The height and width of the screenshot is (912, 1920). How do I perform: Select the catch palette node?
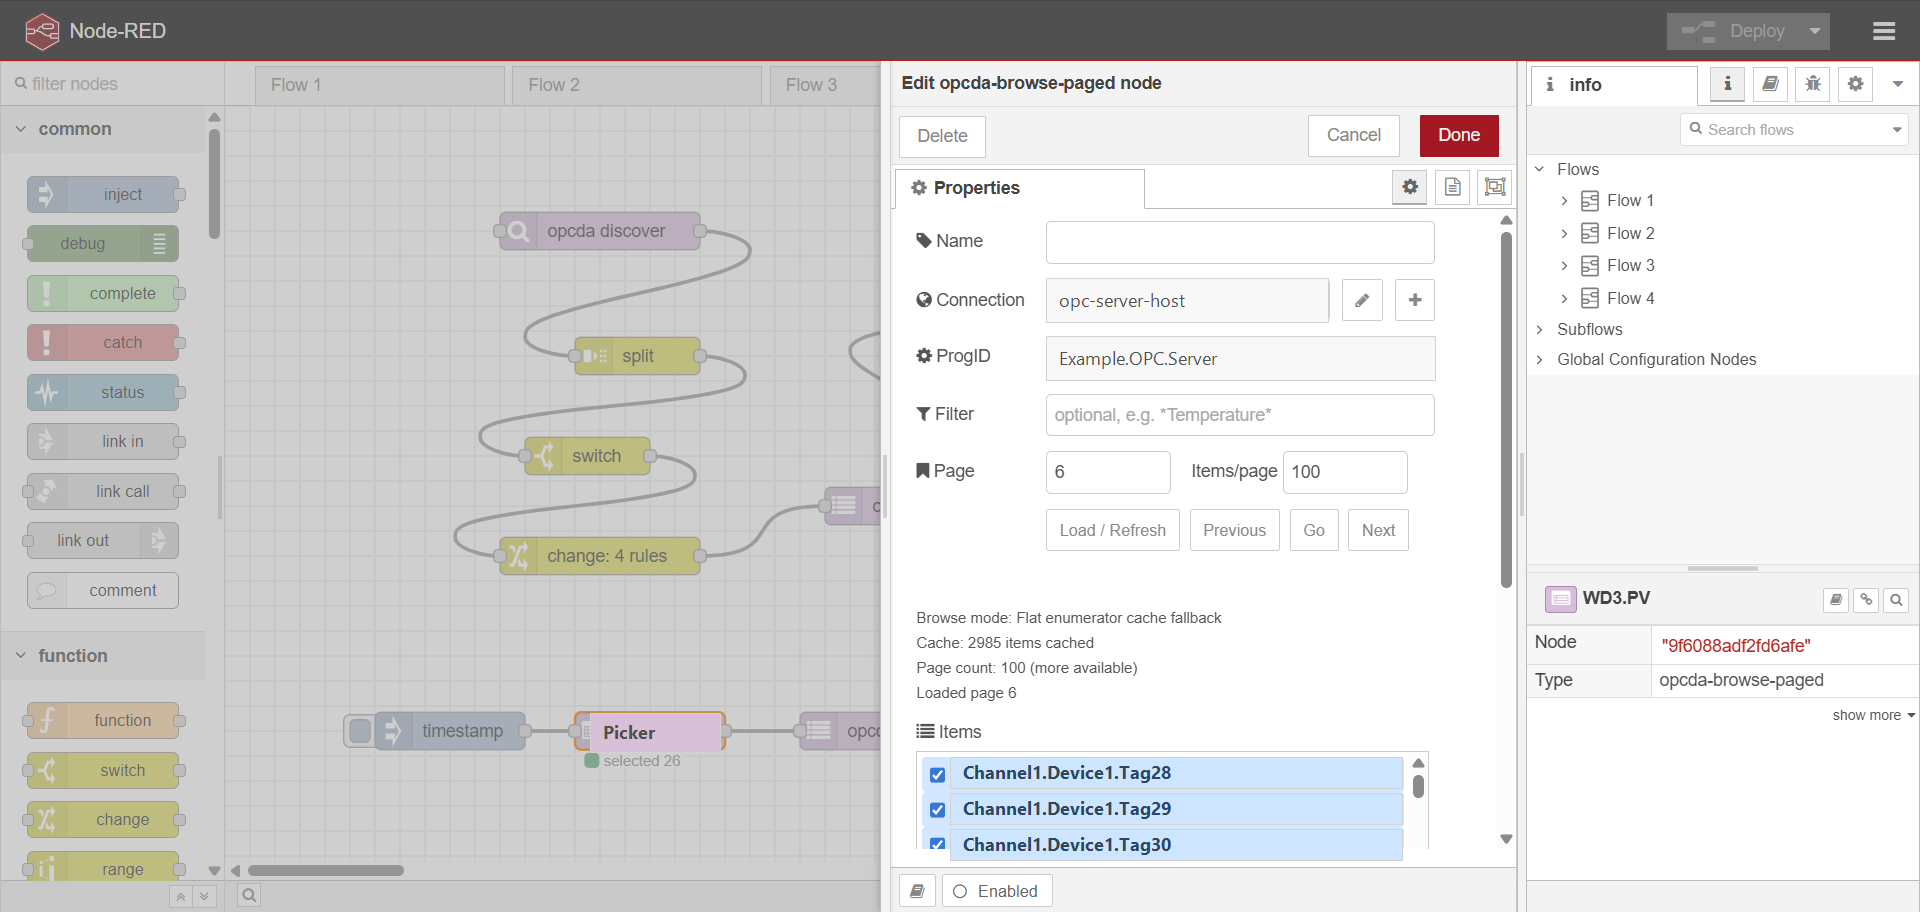click(104, 342)
